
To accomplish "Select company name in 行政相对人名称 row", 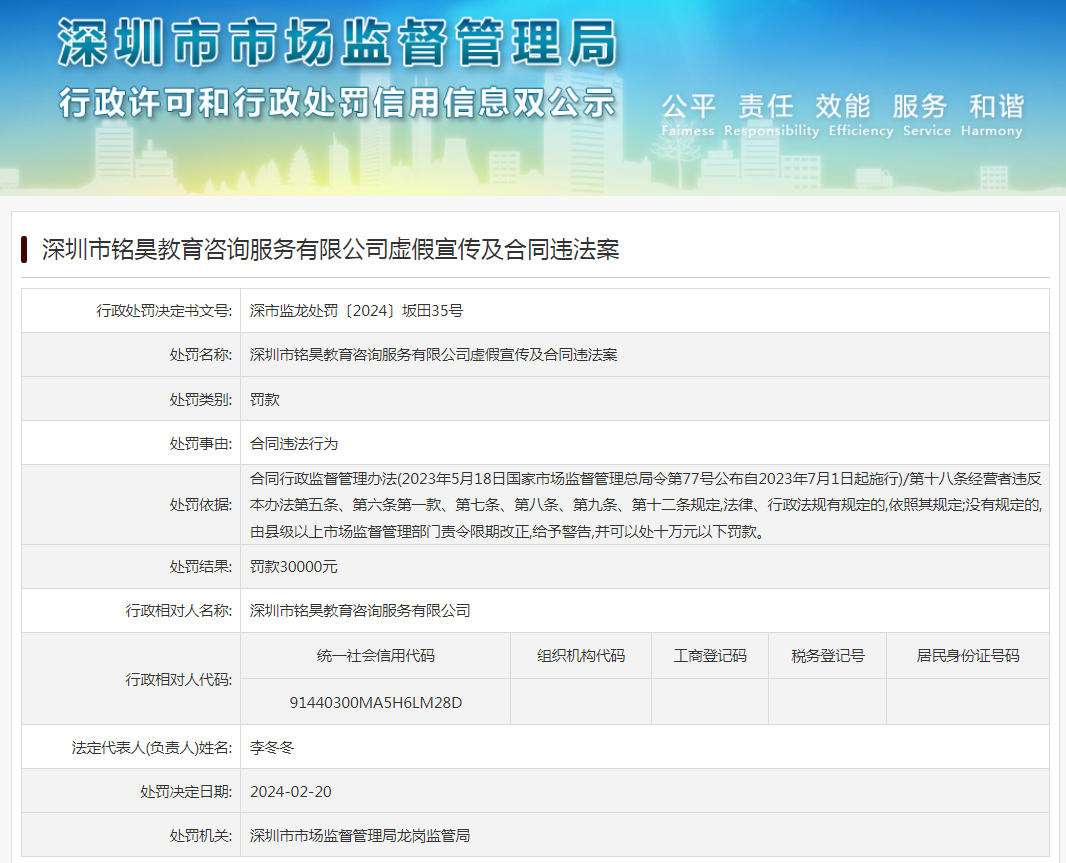I will point(360,611).
